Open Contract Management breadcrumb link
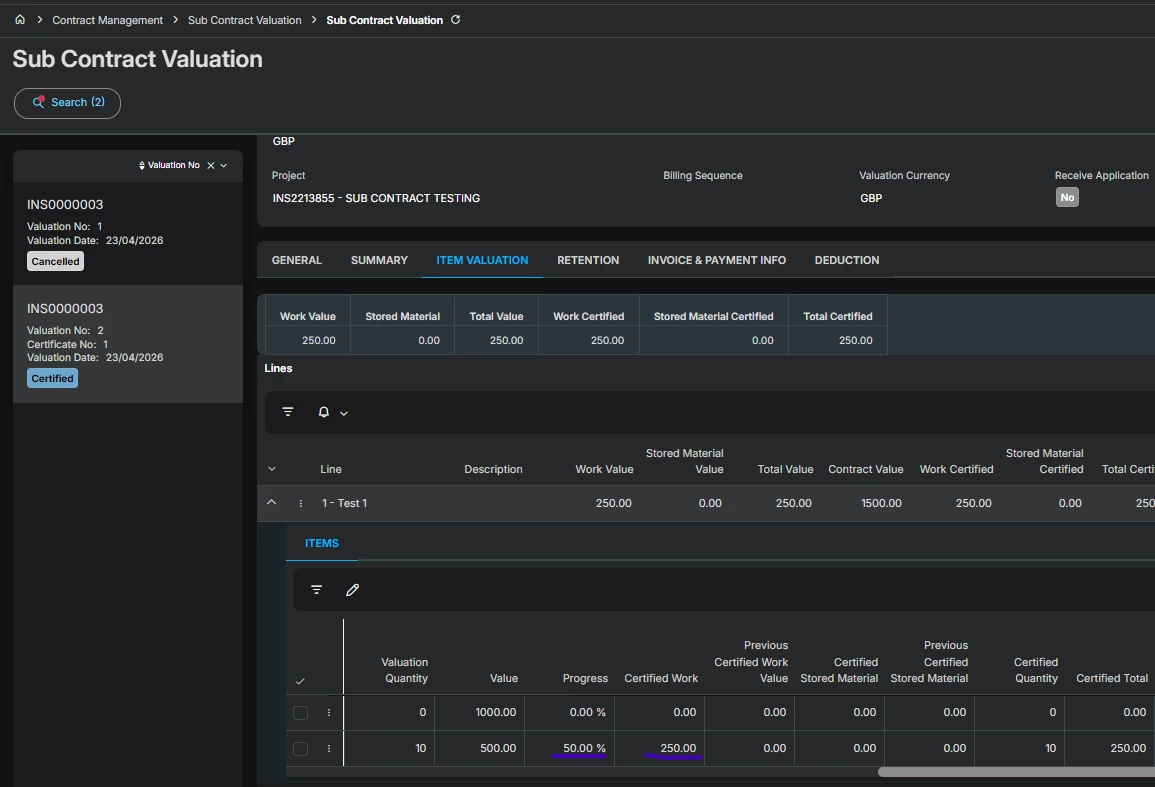Image resolution: width=1155 pixels, height=787 pixels. point(107,20)
